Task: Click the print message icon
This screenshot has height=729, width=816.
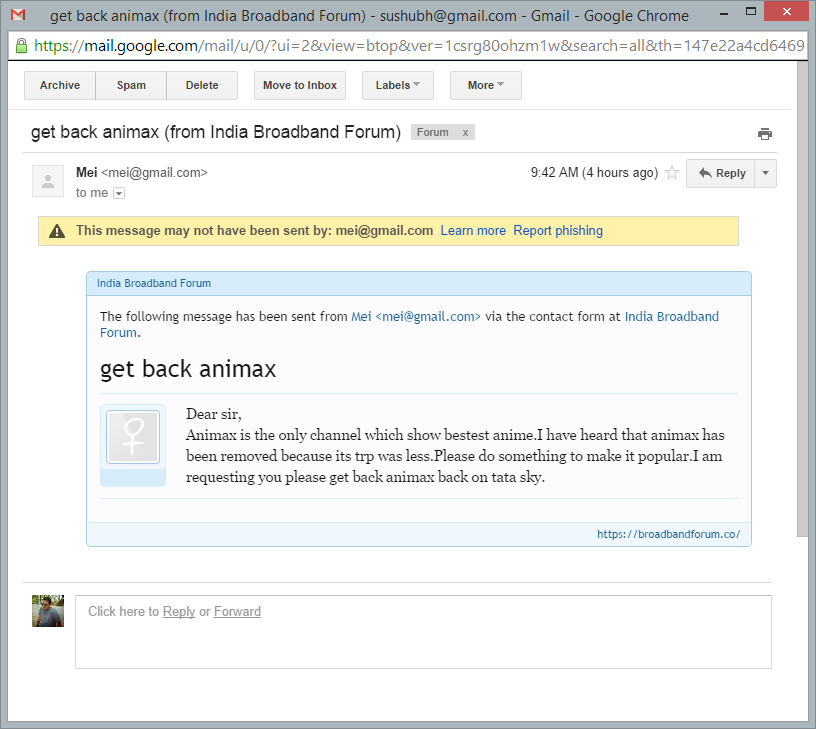Action: click(765, 134)
